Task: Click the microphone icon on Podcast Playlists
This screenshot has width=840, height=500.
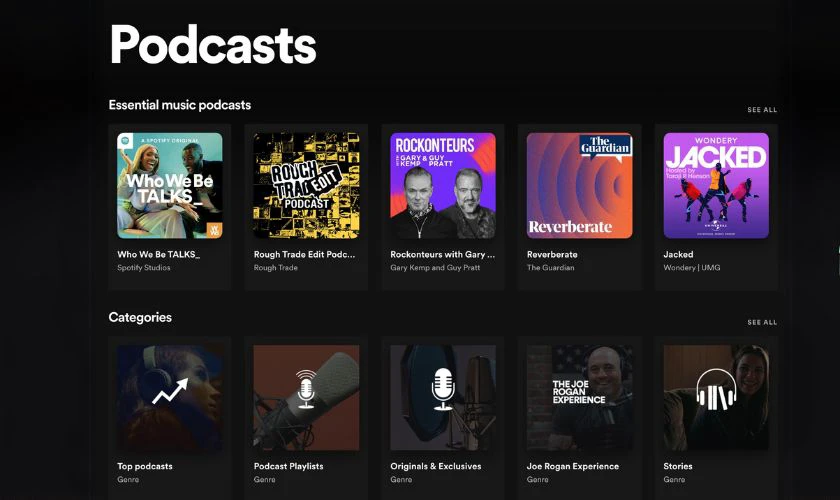Action: coord(306,389)
